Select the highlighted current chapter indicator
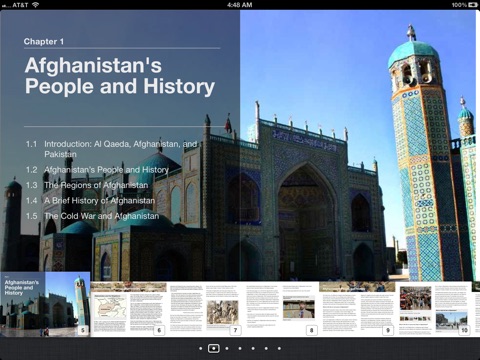The height and width of the screenshot is (360, 480). click(214, 348)
